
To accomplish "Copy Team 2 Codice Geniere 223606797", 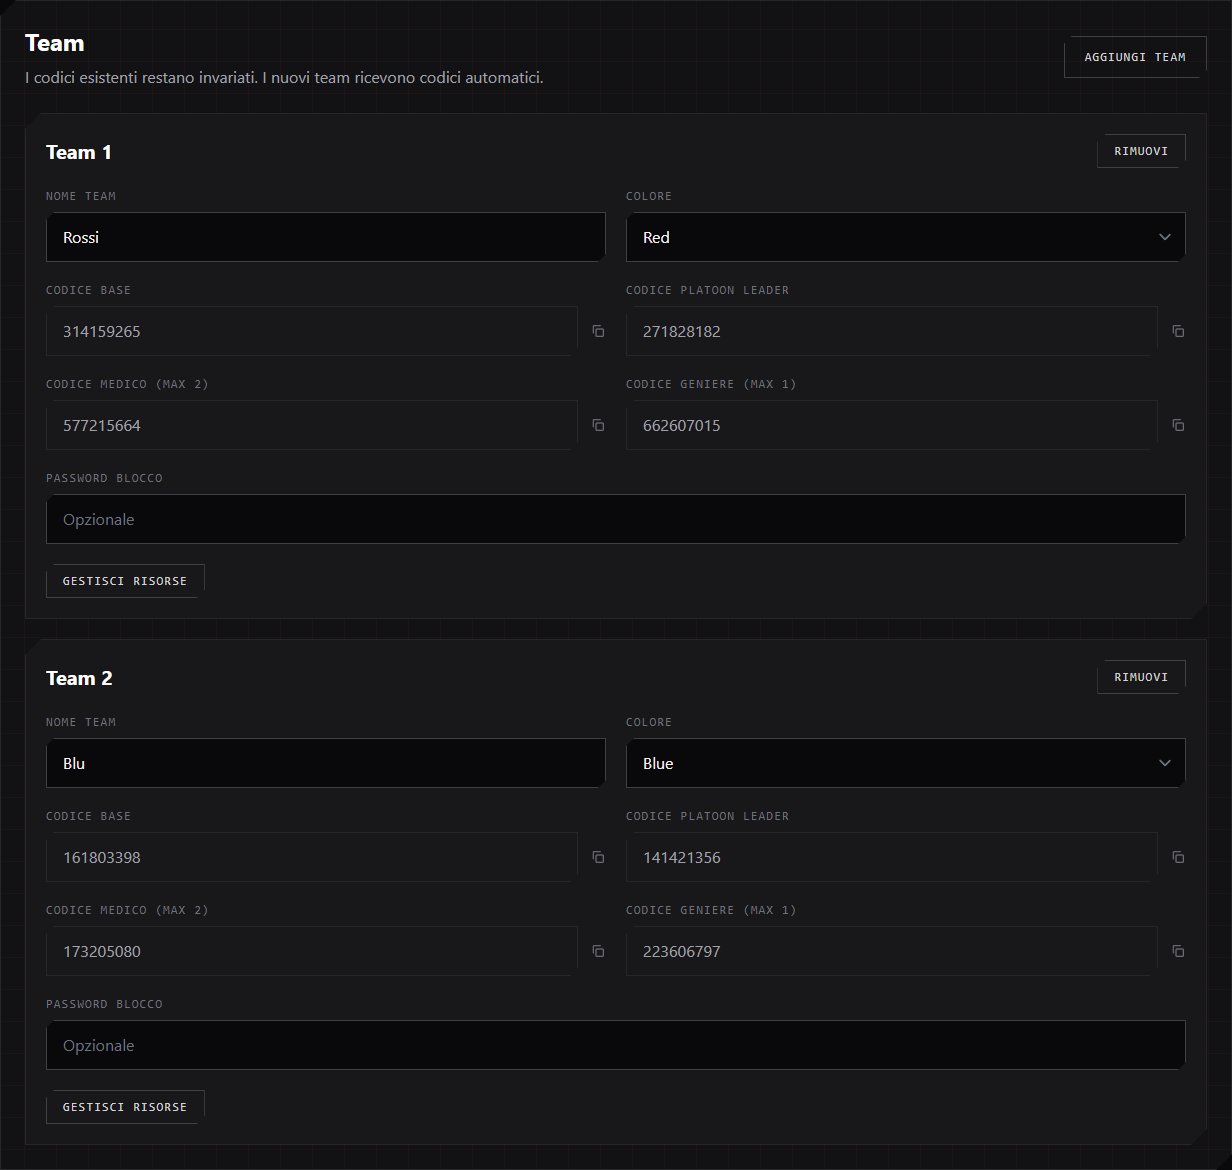I will coord(1178,951).
